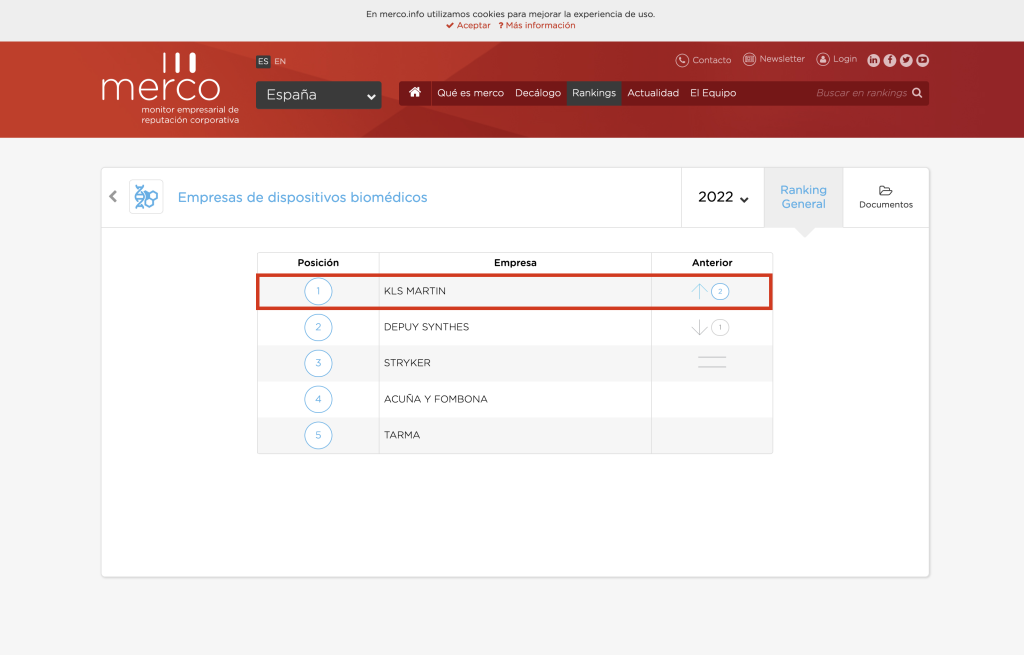The image size is (1024, 655).
Task: Click the search magnifier icon
Action: [917, 93]
